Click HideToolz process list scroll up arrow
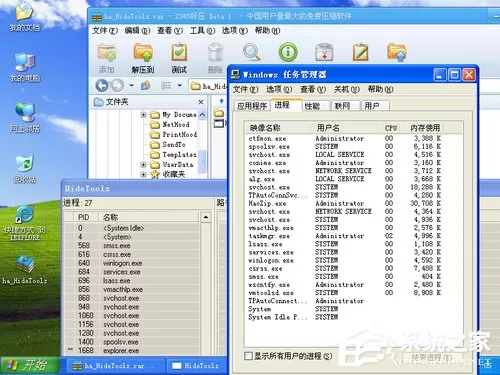Image resolution: width=500 pixels, height=375 pixels. [206, 217]
